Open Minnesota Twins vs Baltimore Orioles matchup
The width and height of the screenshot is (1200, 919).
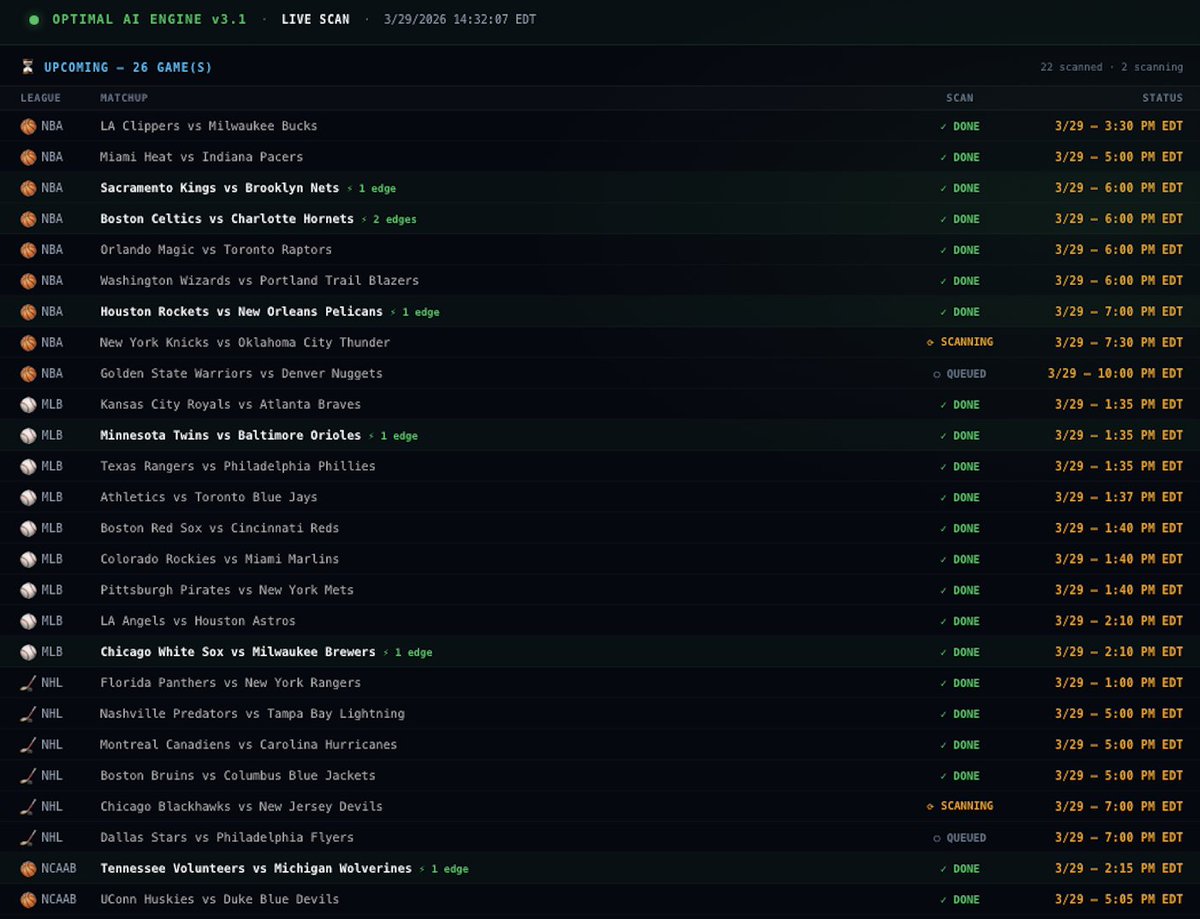(x=231, y=436)
